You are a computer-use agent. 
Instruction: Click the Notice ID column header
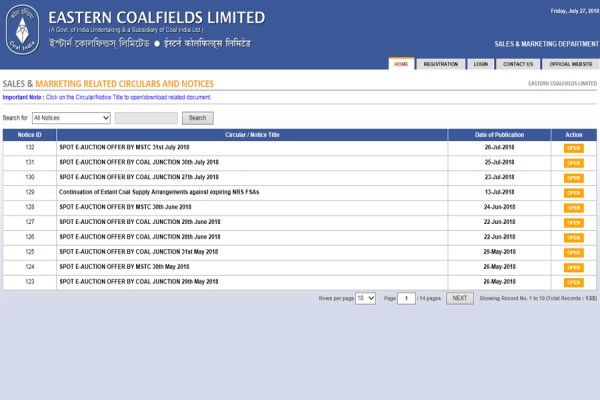29,135
